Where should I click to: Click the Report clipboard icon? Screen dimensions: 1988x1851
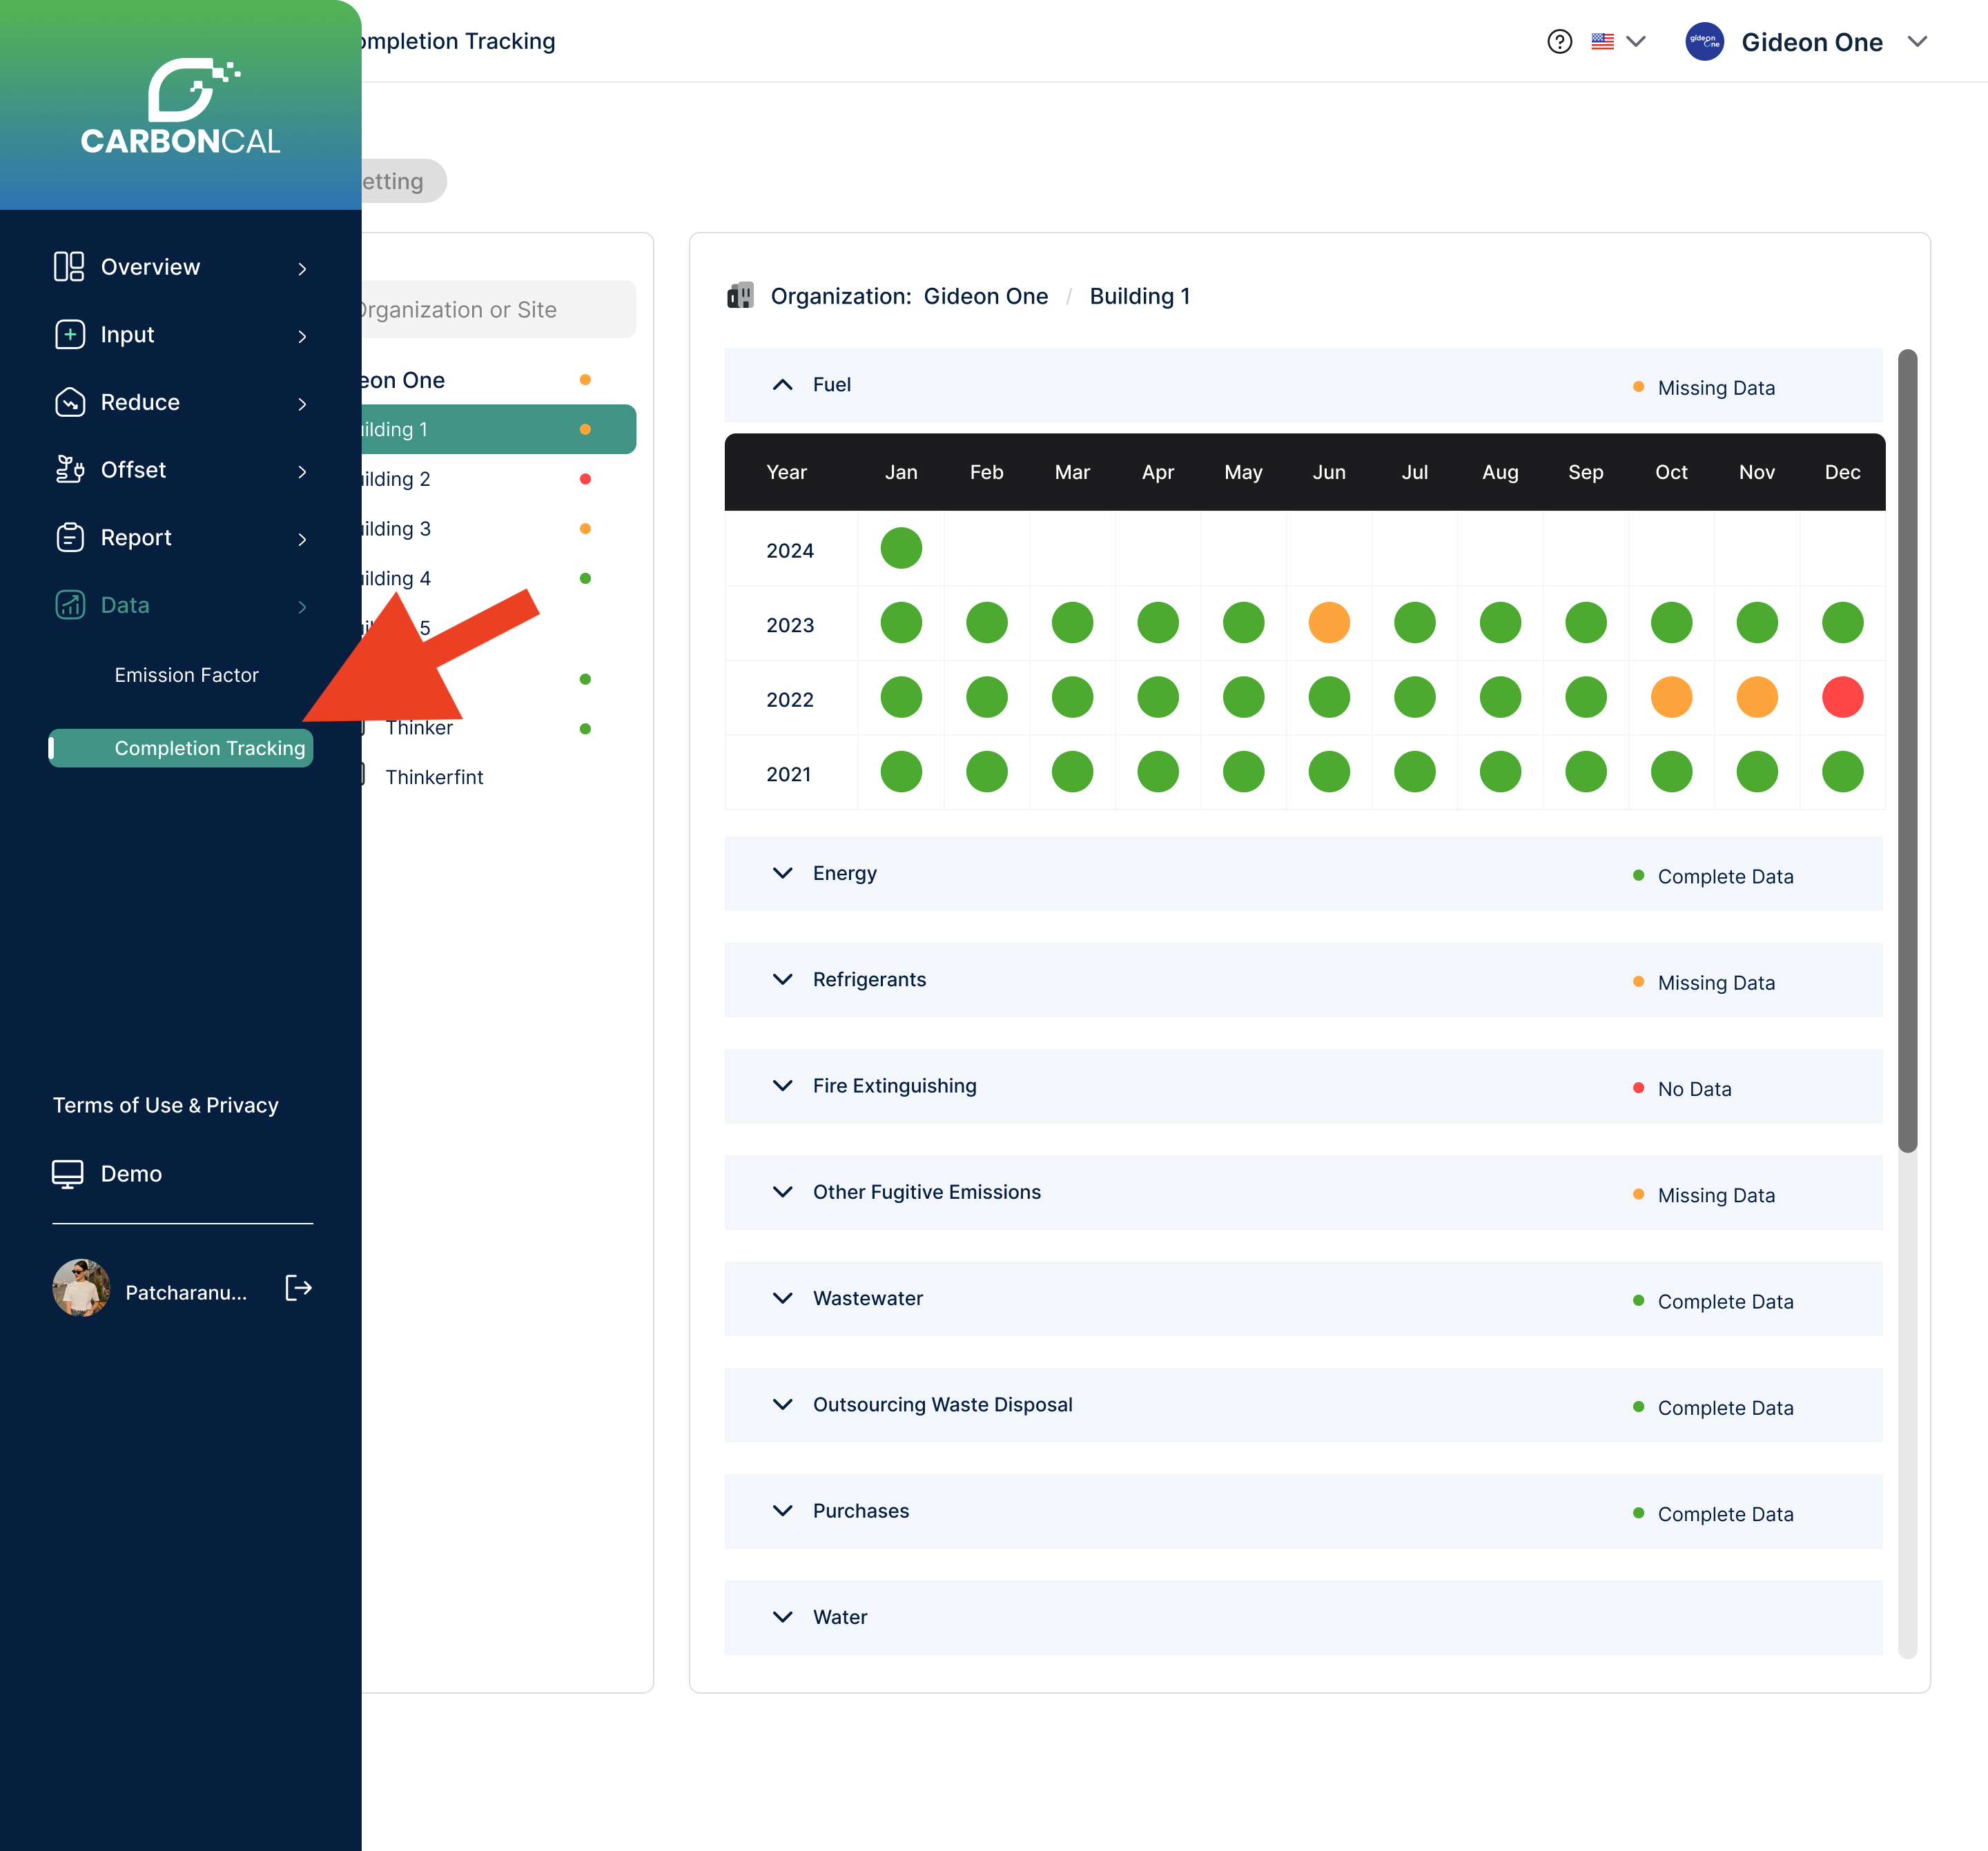69,538
